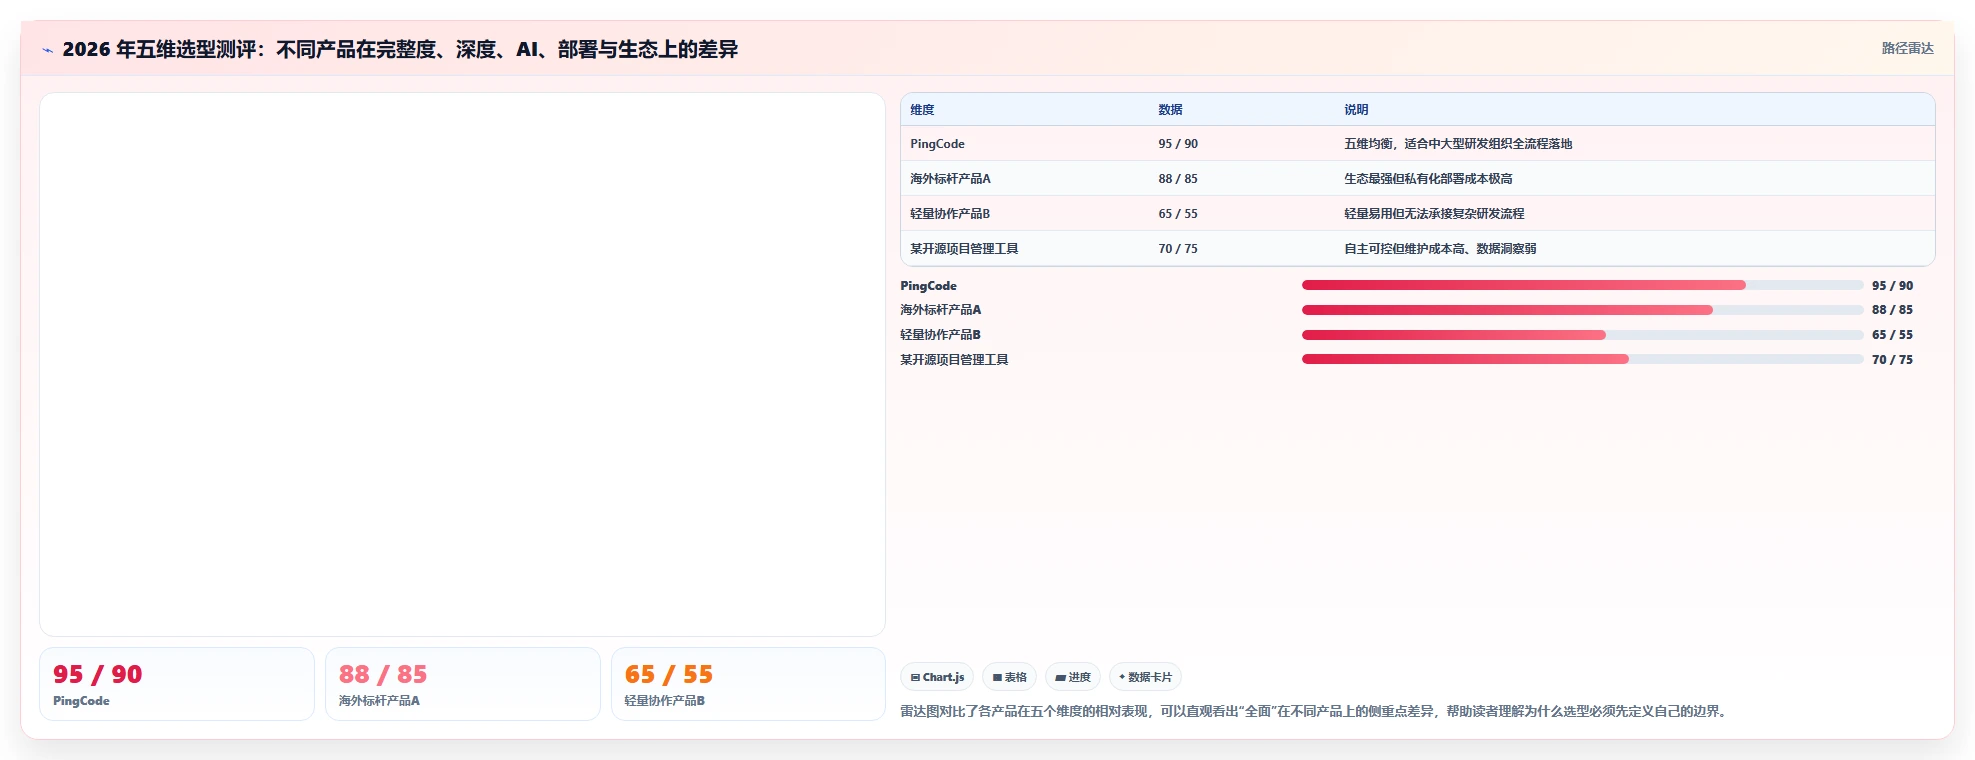Click the note "五维均衡，适合中大型研发组织全流程落地"
The height and width of the screenshot is (760, 1975).
click(1458, 144)
